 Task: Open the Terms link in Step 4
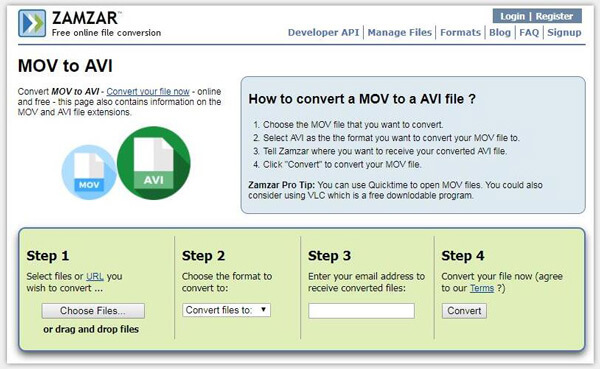tap(482, 288)
